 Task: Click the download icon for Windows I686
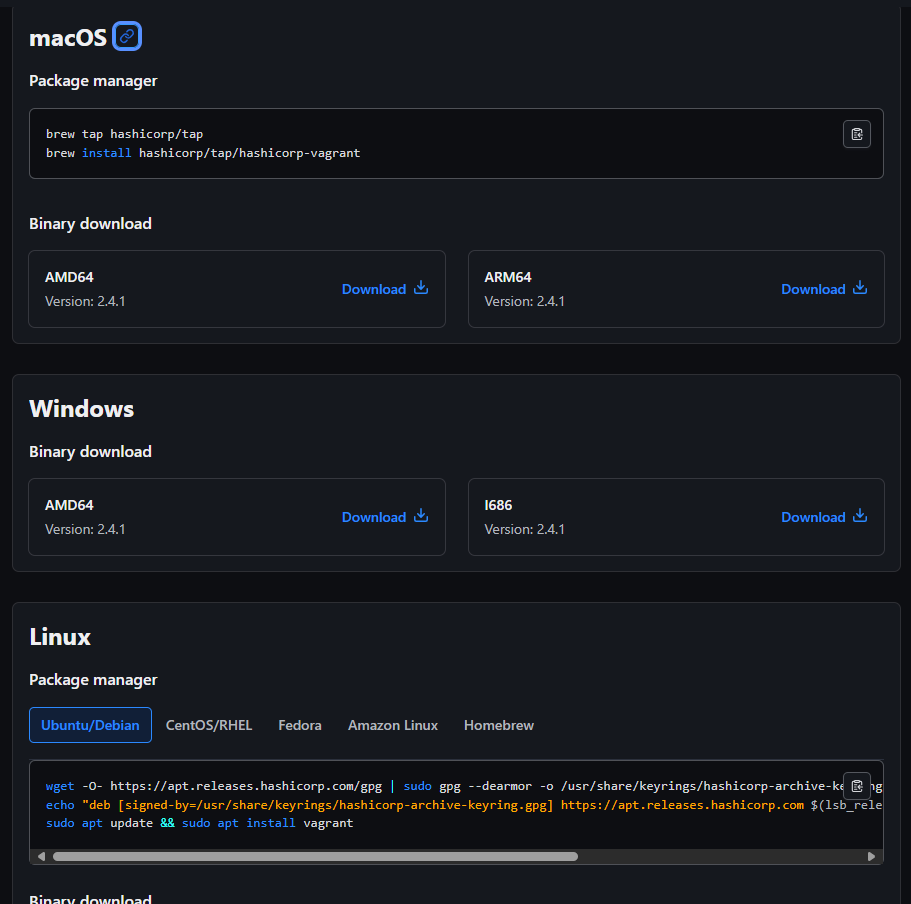860,516
